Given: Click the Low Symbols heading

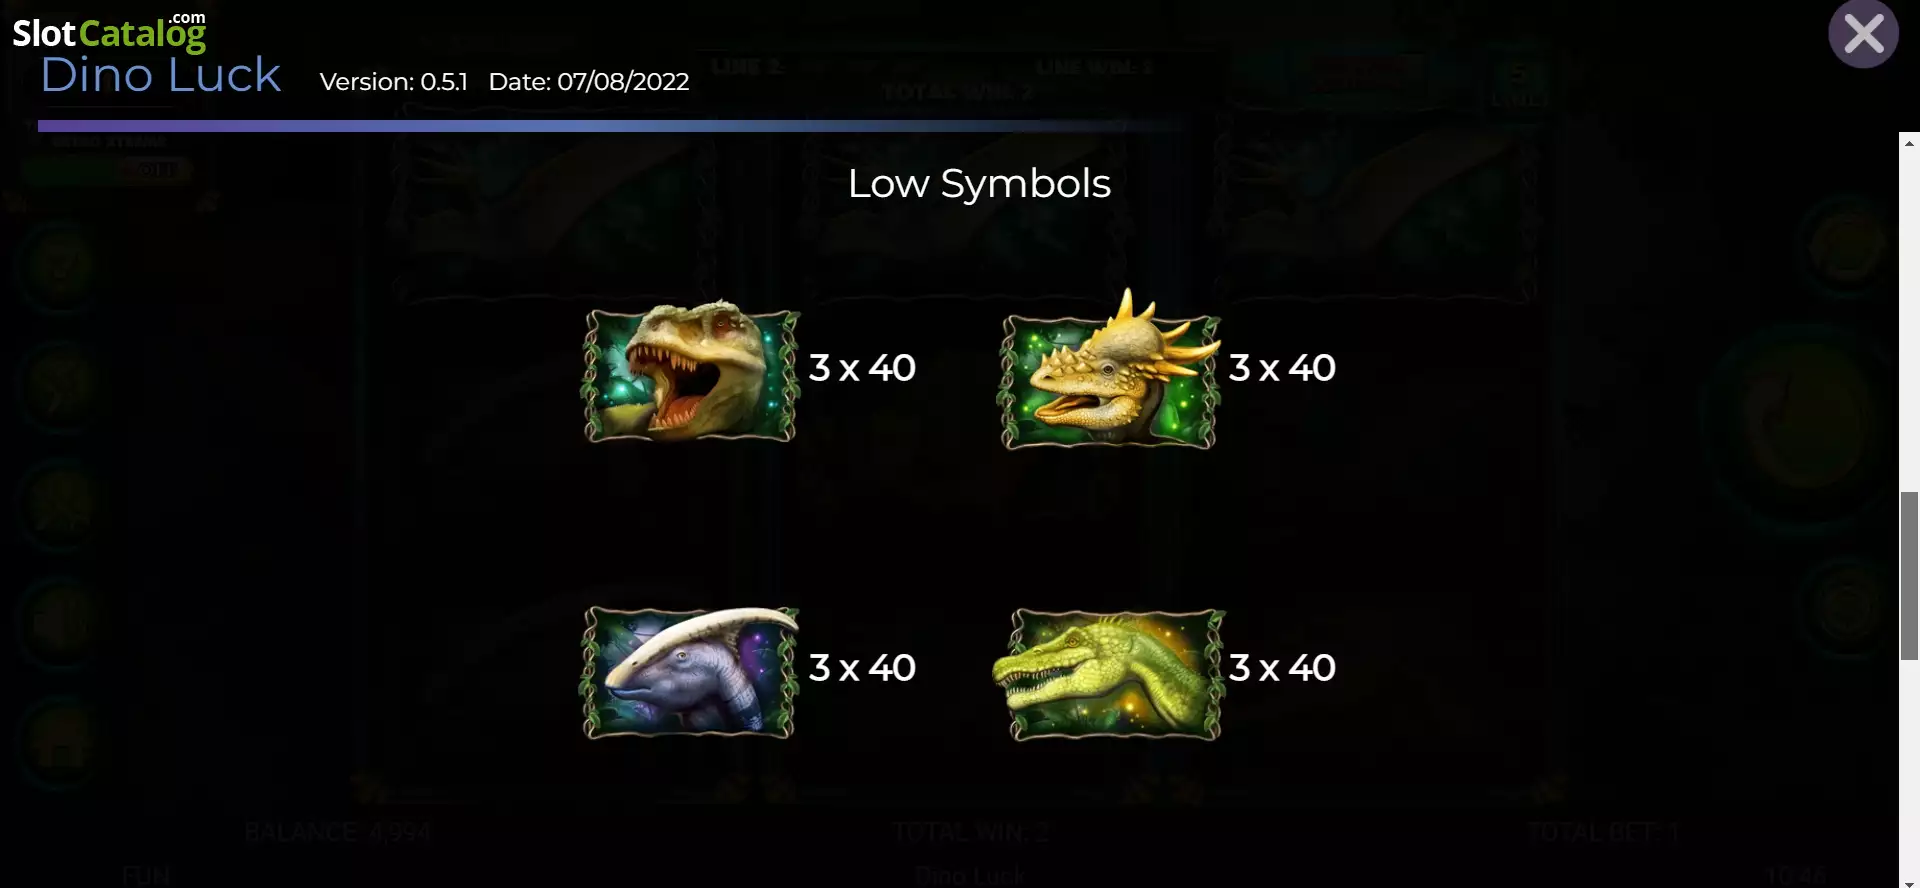Looking at the screenshot, I should click(x=979, y=184).
